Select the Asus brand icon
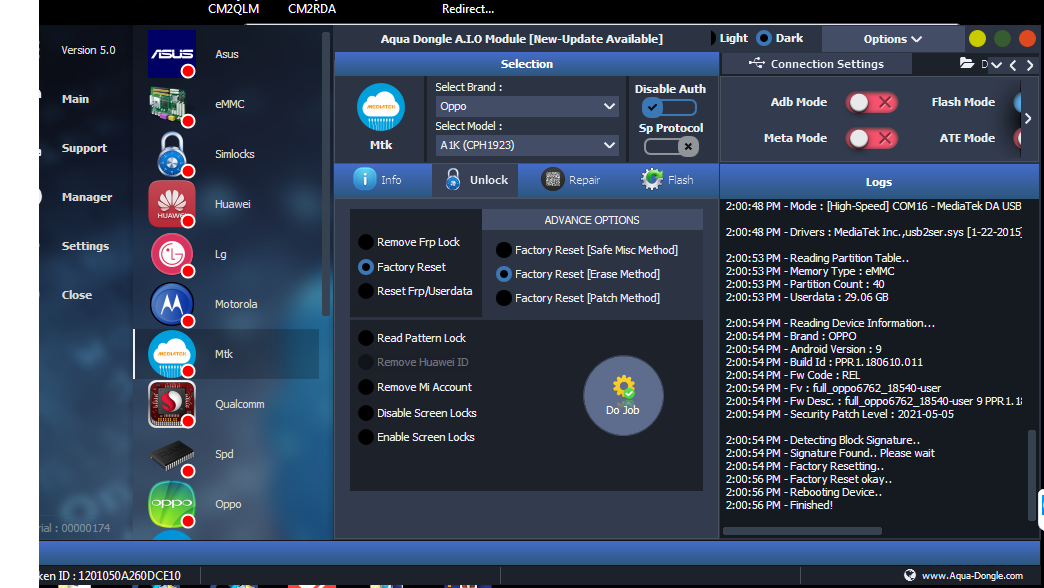This screenshot has height=588, width=1044. (x=172, y=54)
